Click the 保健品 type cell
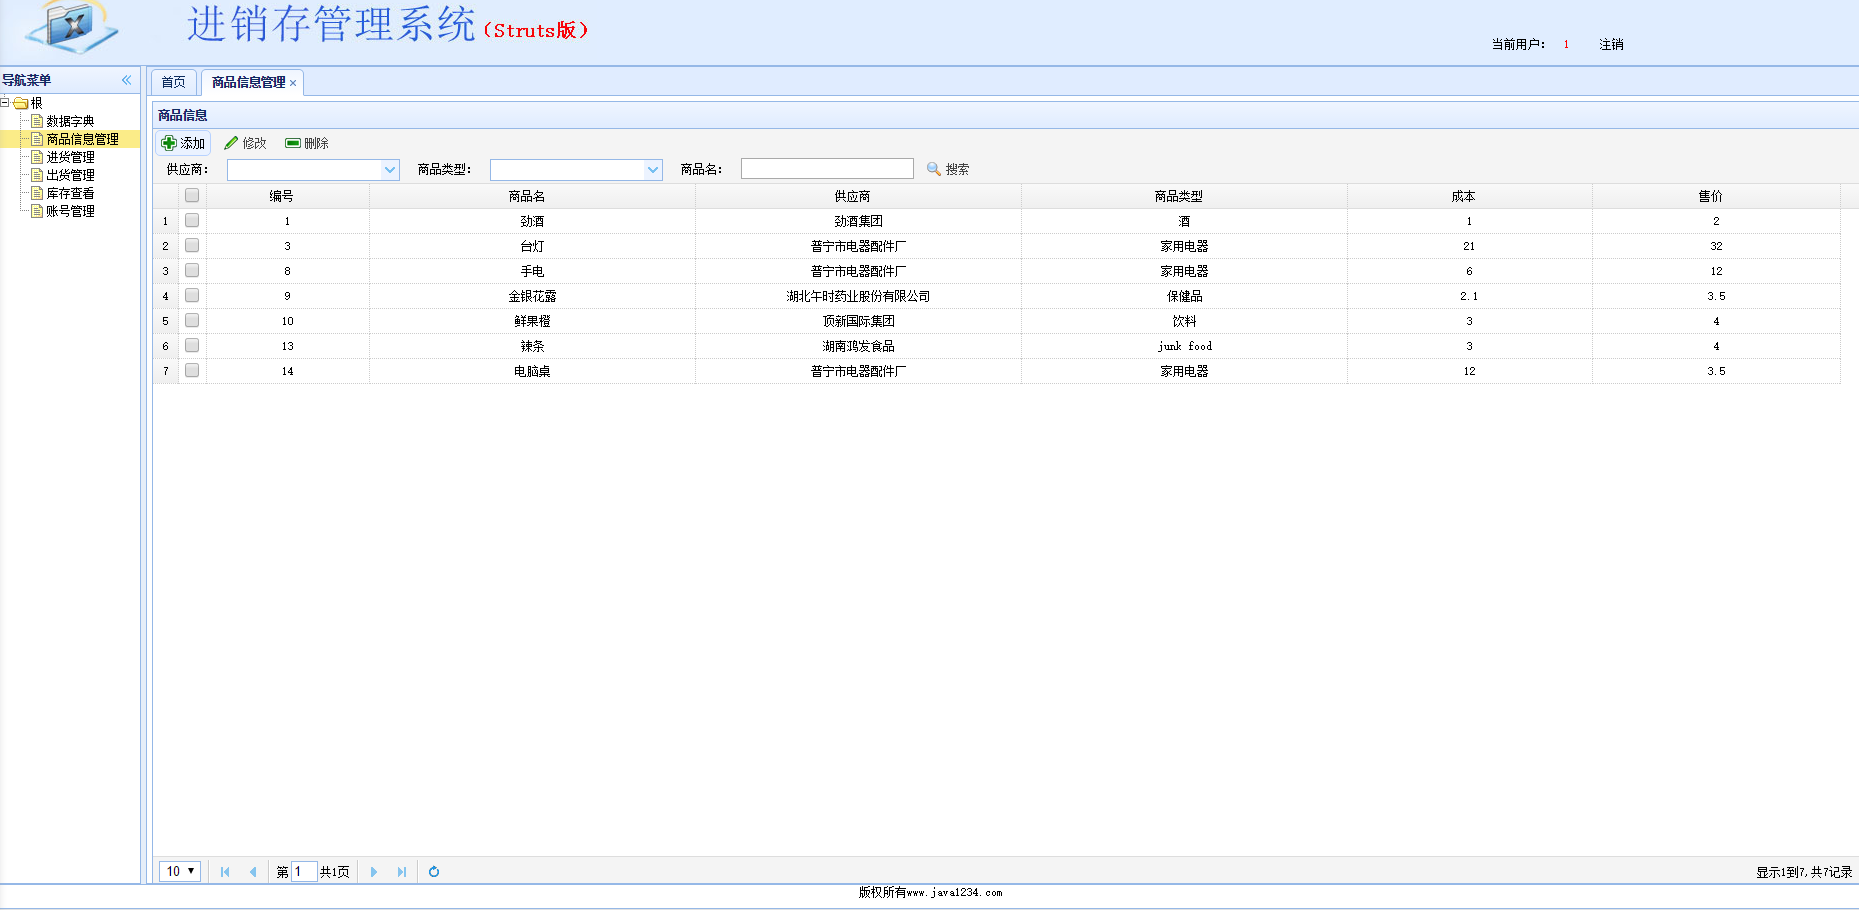The image size is (1859, 910). tap(1184, 296)
